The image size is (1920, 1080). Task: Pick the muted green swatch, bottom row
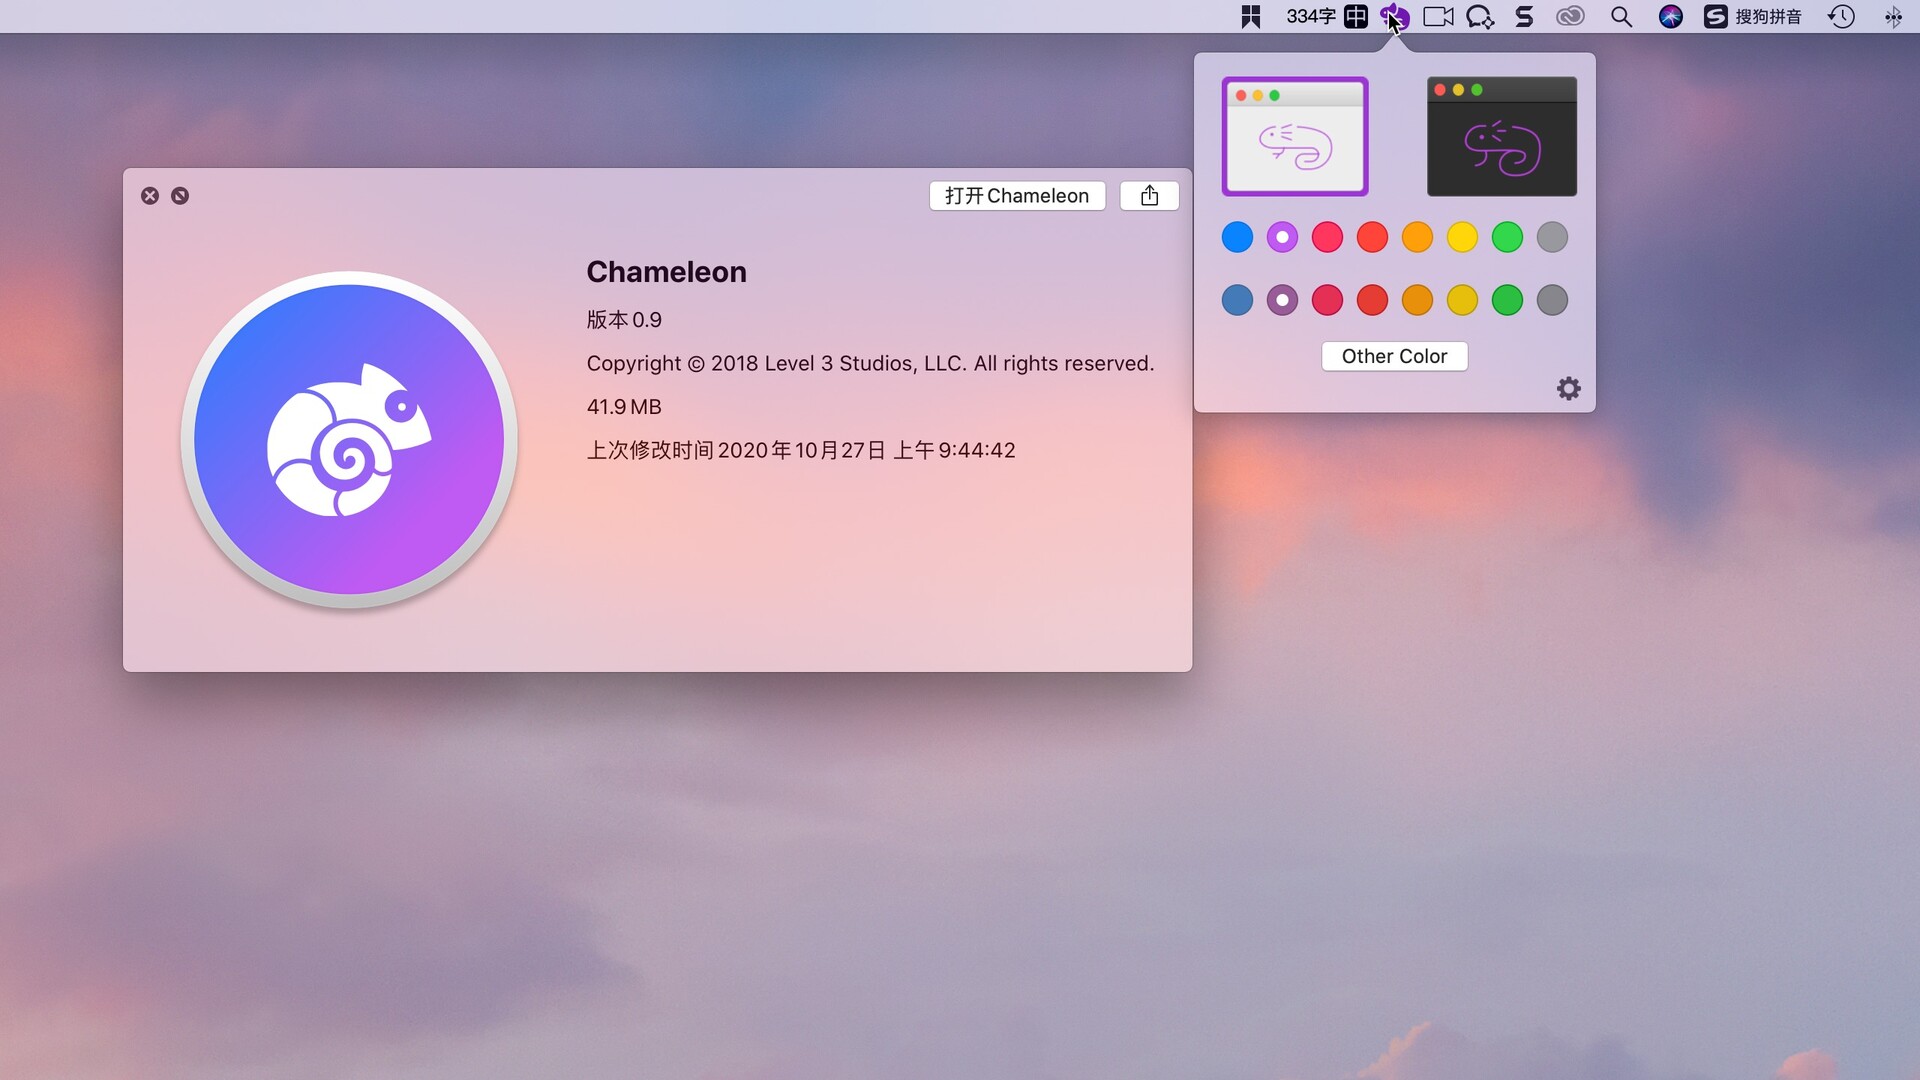(x=1507, y=300)
